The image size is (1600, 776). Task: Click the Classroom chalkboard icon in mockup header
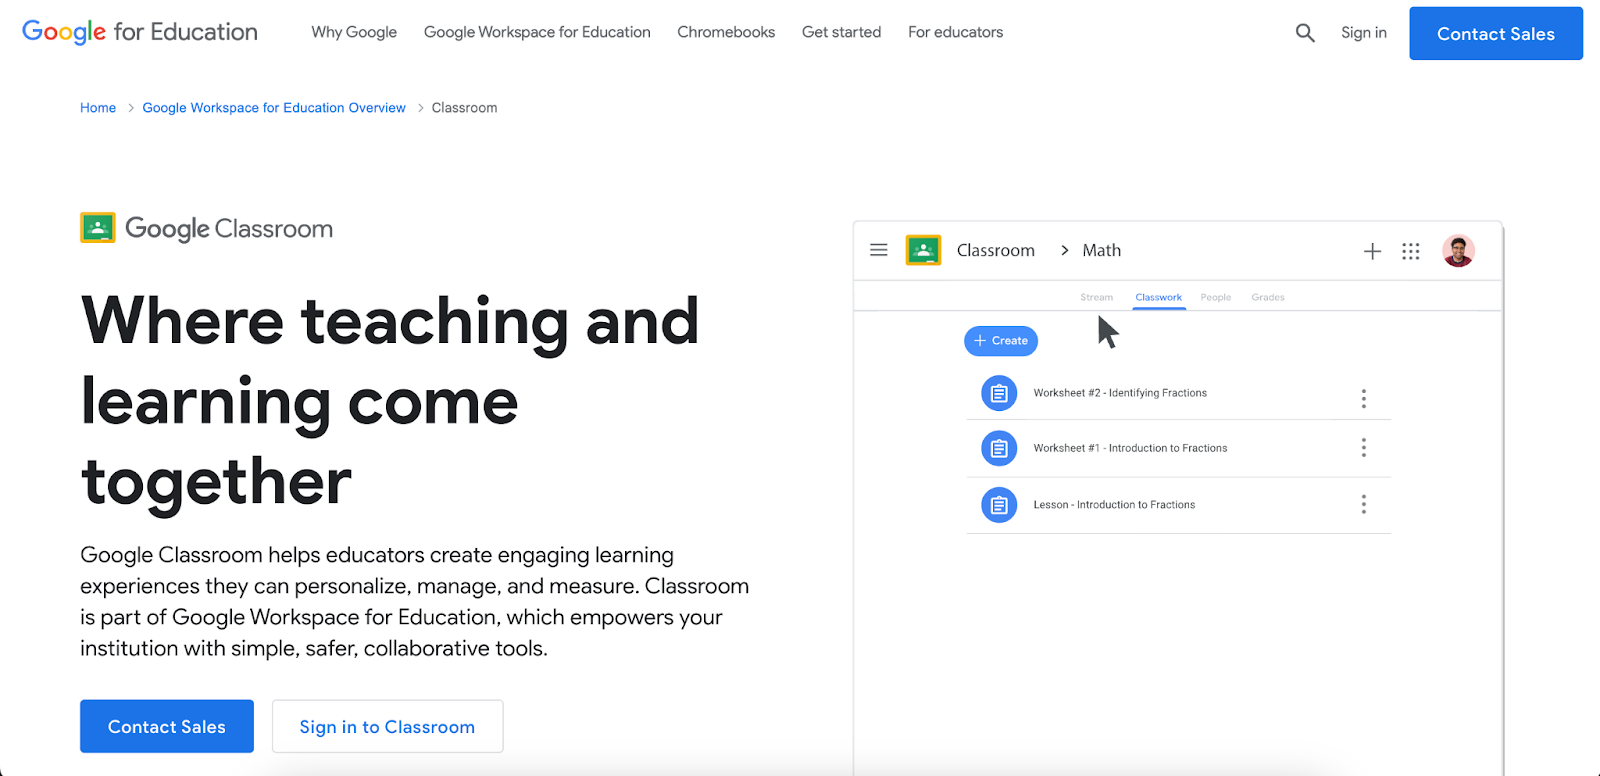pyautogui.click(x=923, y=250)
